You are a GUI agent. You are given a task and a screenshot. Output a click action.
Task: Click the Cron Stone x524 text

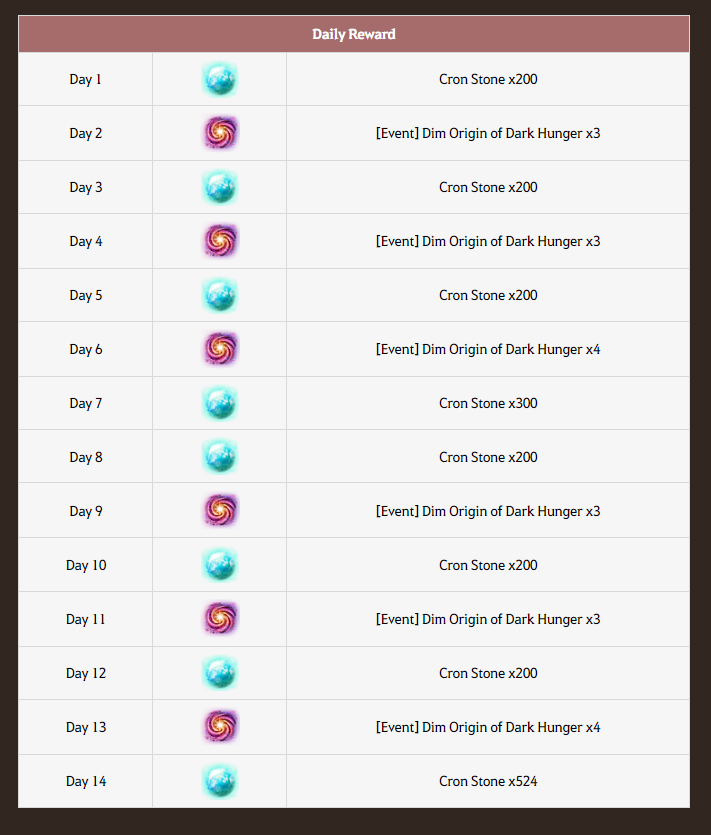coord(488,781)
